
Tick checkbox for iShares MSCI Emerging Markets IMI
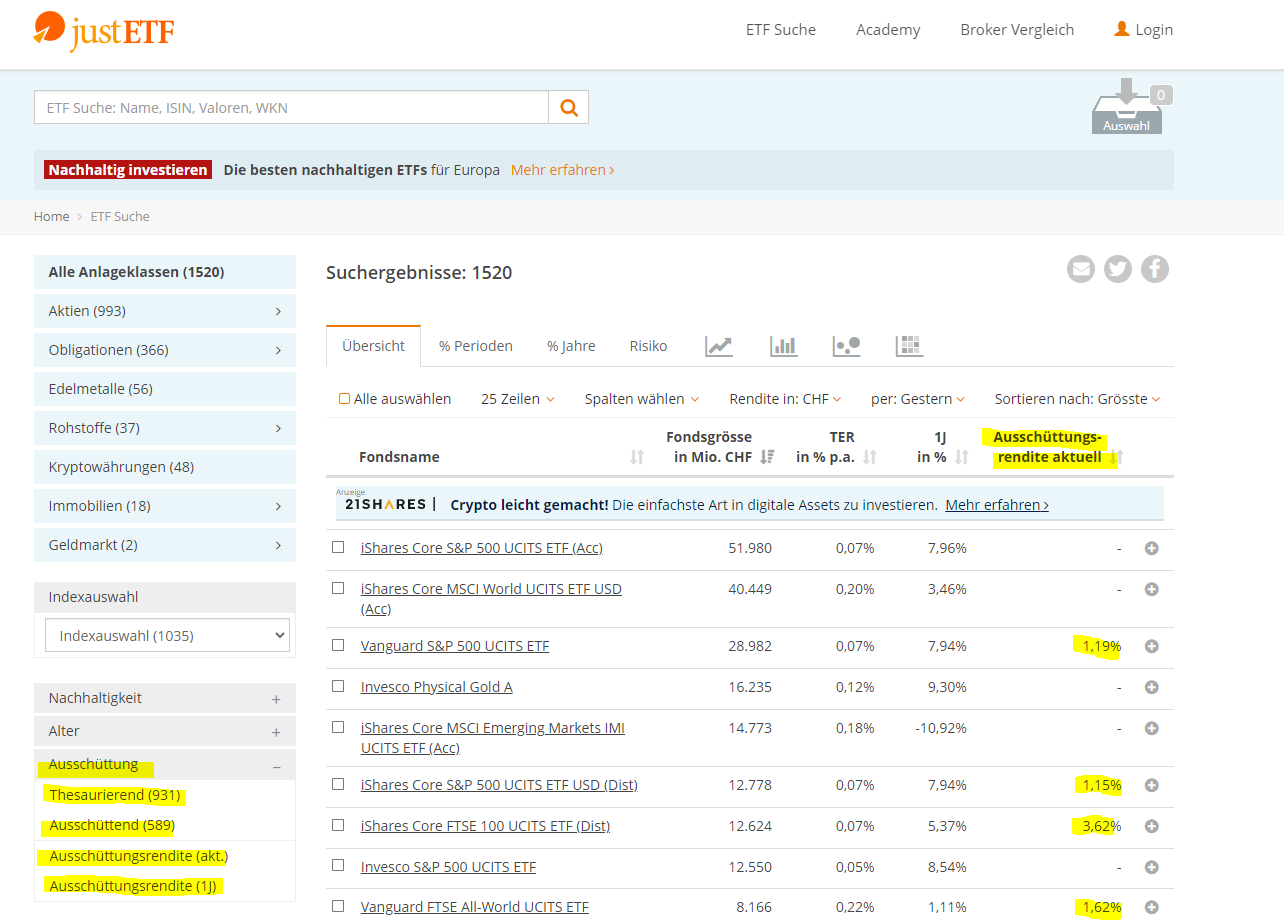tap(338, 727)
